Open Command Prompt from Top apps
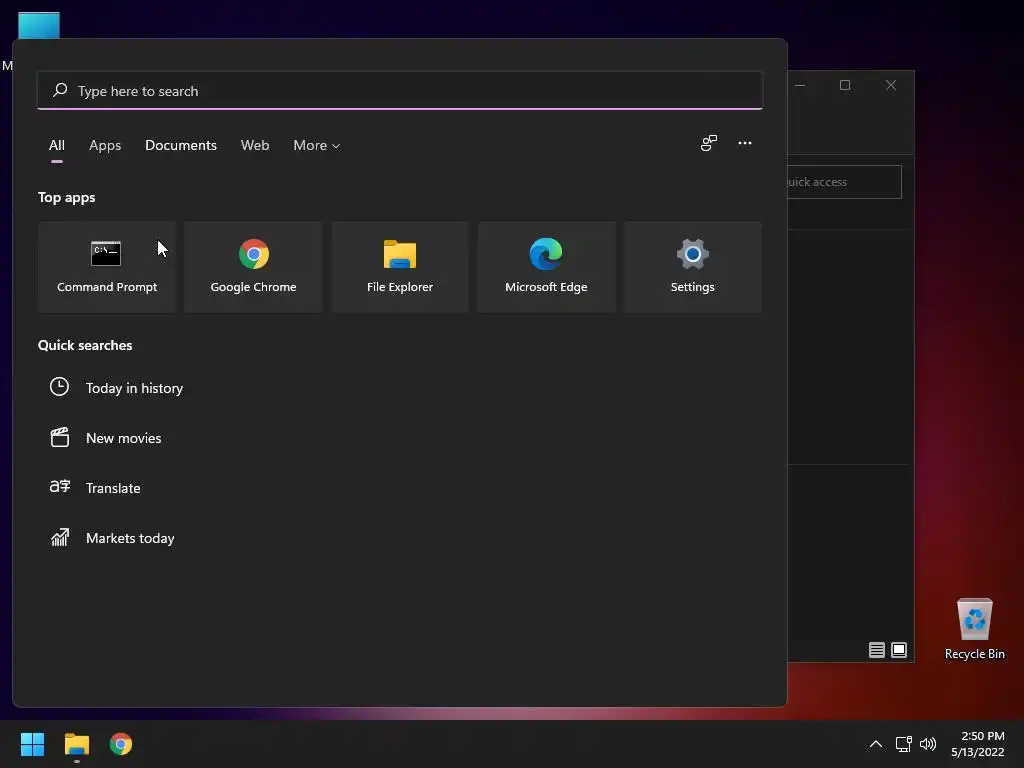Viewport: 1024px width, 768px height. click(x=107, y=267)
